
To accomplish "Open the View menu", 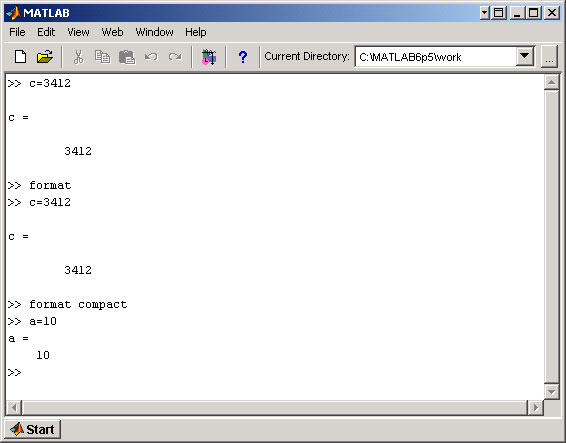I will point(78,32).
